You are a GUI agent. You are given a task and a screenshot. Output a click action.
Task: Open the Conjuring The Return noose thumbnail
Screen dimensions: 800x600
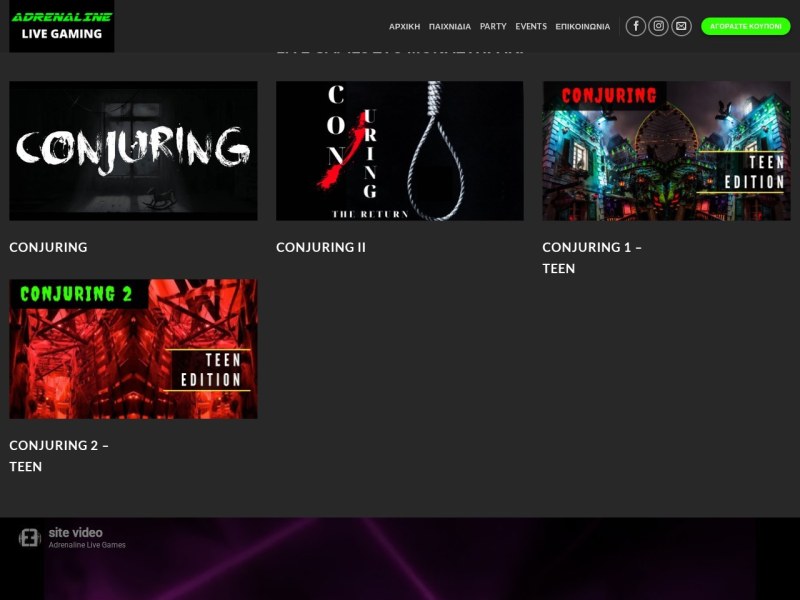(x=399, y=151)
